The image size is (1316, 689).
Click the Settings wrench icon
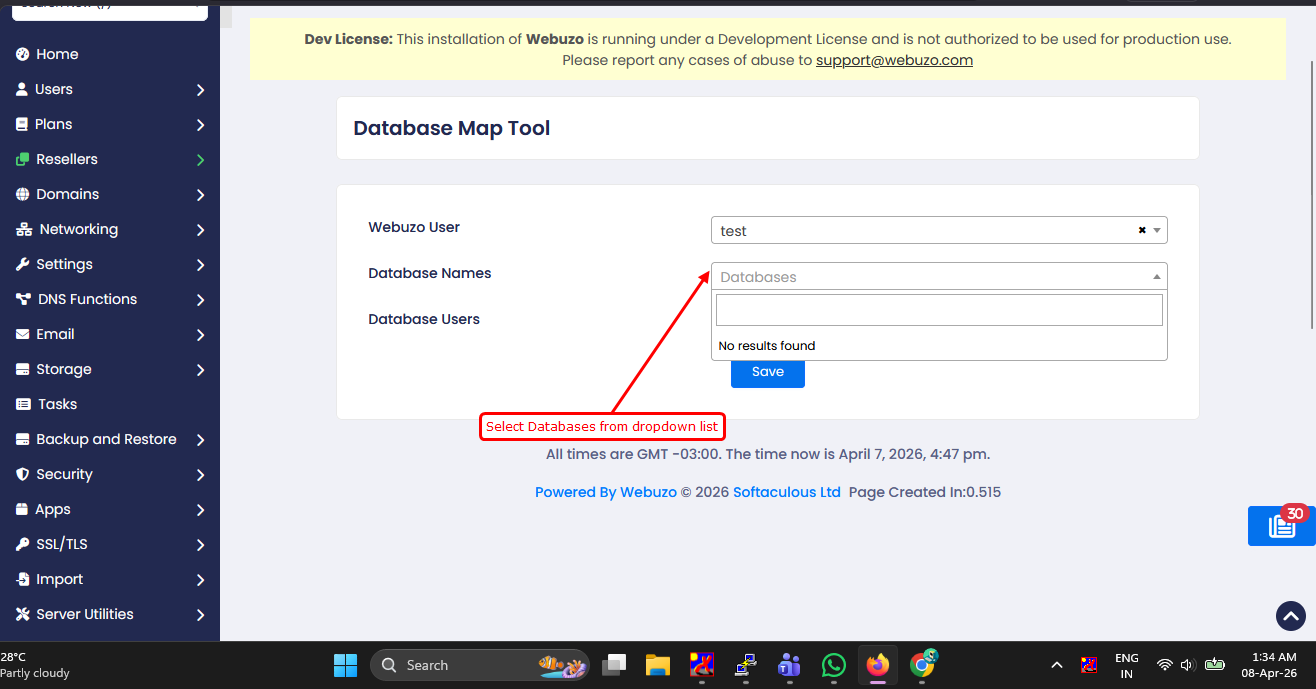tap(23, 264)
